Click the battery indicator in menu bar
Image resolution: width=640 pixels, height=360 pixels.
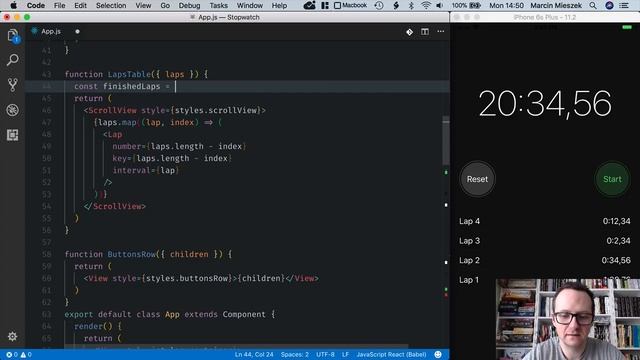click(466, 5)
